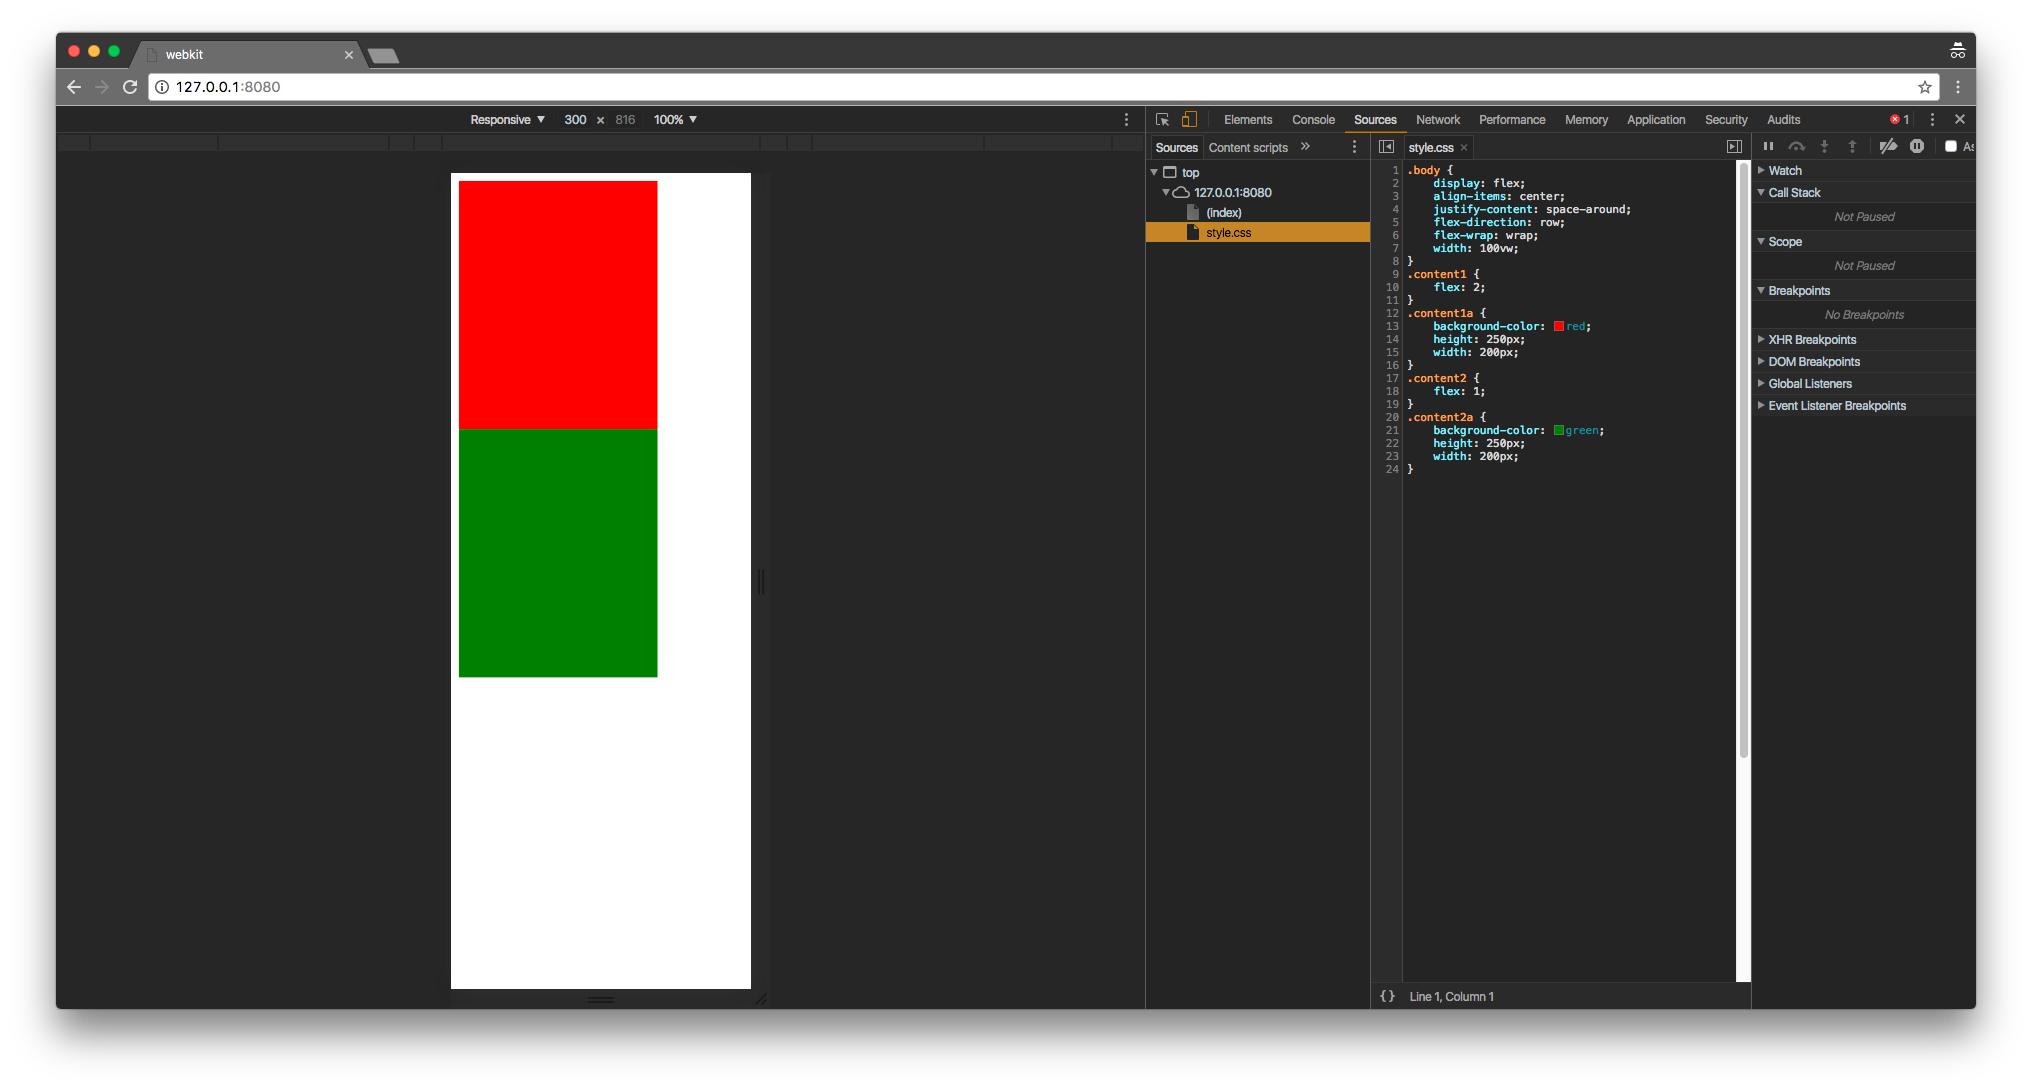Hide the debugger sidebar icon
The image size is (2032, 1089).
click(1734, 147)
